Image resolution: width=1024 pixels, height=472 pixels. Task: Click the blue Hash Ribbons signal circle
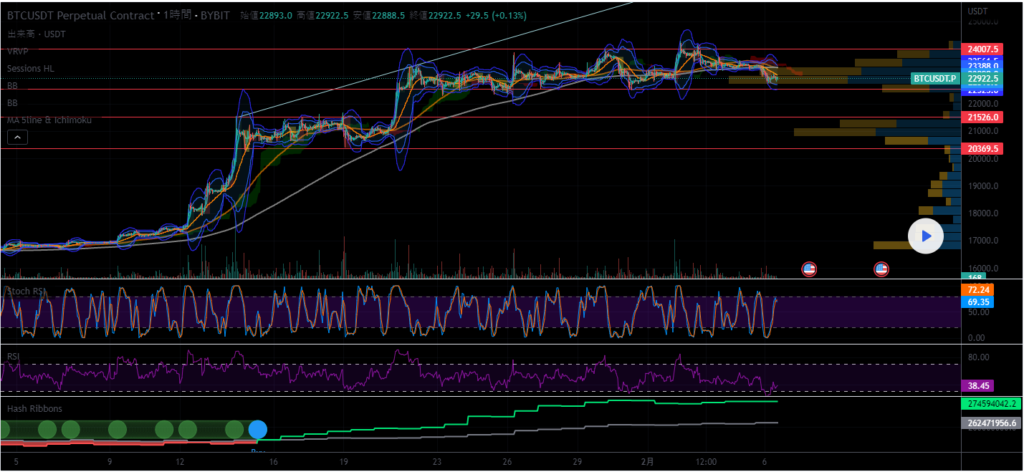click(x=258, y=430)
